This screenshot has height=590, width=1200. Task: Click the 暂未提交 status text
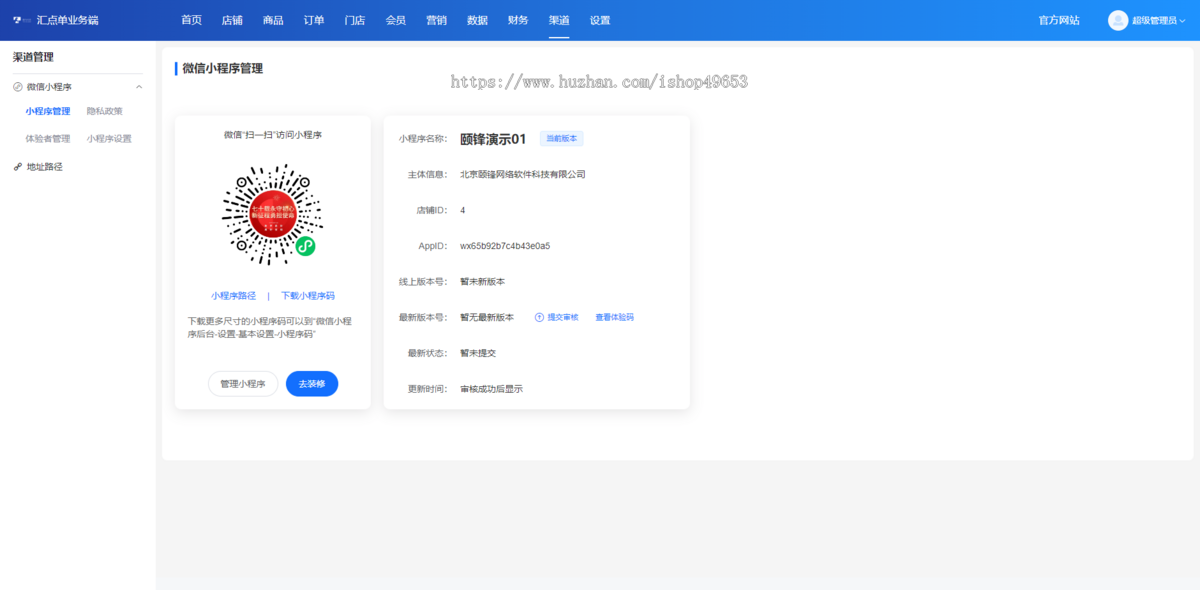click(x=478, y=353)
